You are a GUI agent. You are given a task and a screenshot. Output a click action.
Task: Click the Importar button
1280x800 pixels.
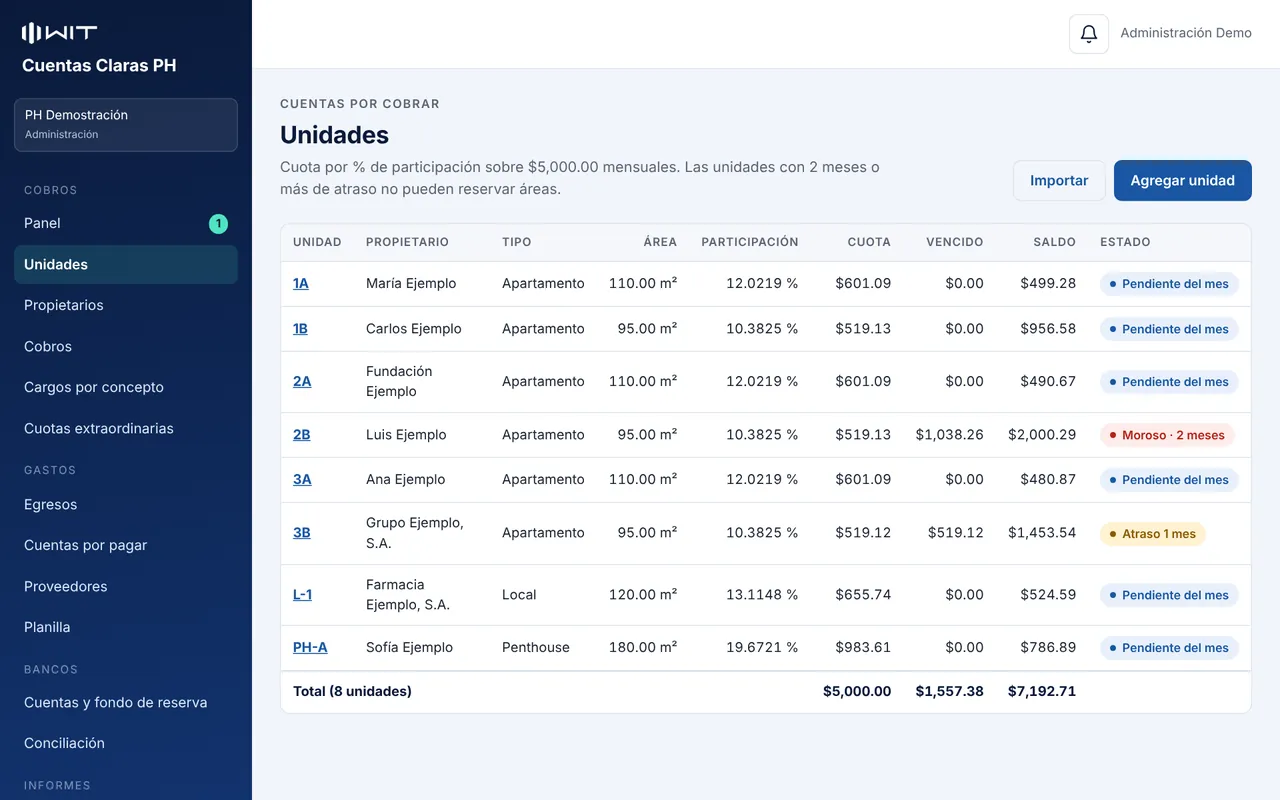click(1059, 181)
